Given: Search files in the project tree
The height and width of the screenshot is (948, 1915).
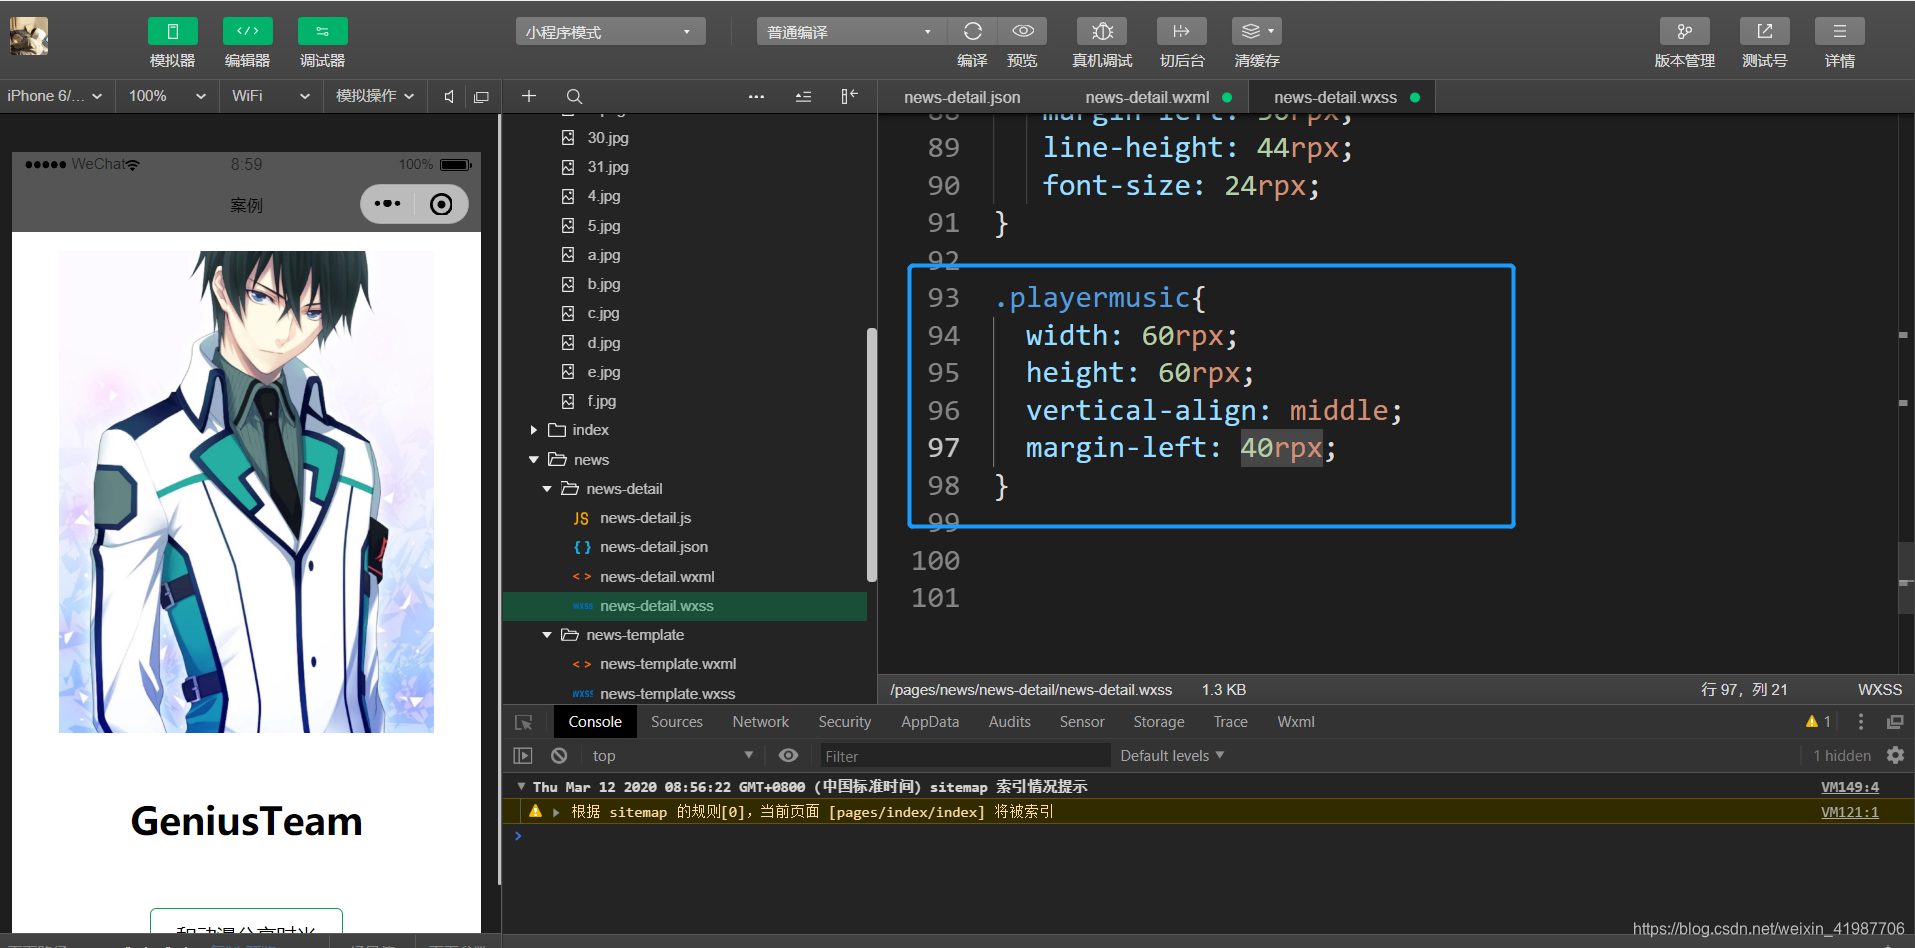Looking at the screenshot, I should pos(574,97).
